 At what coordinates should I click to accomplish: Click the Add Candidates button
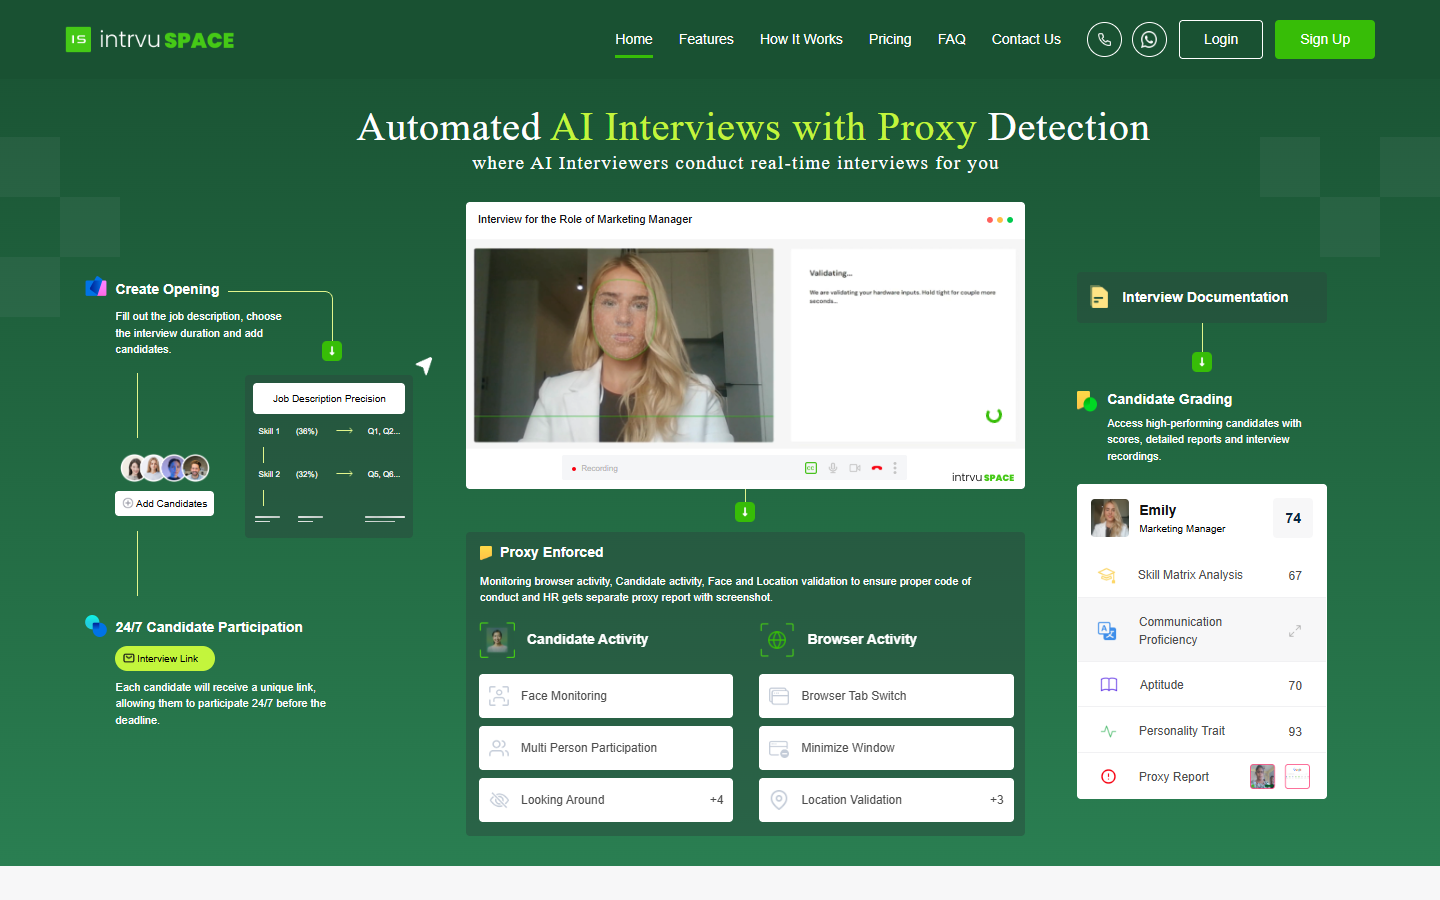pyautogui.click(x=165, y=504)
